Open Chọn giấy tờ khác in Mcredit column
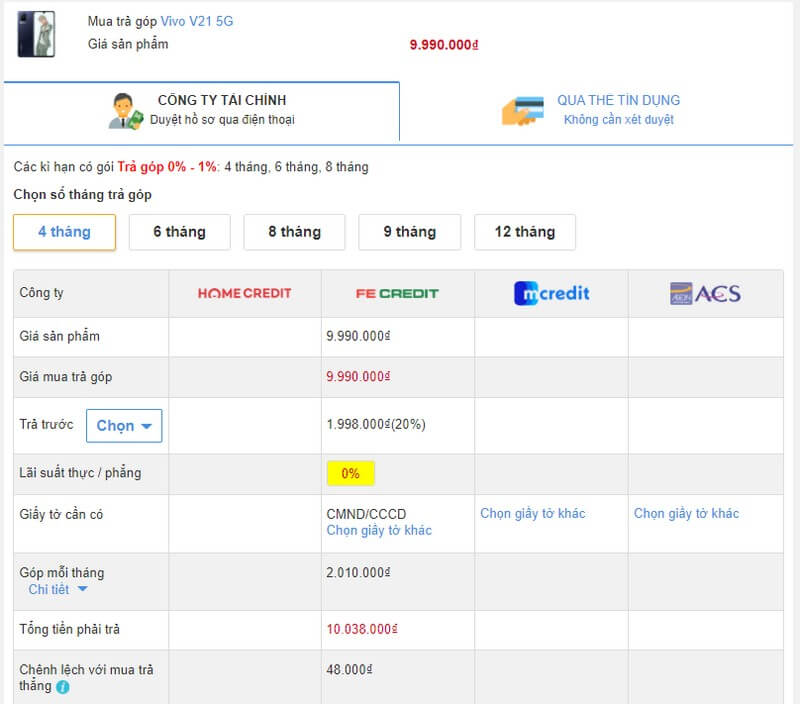This screenshot has height=704, width=800. click(533, 513)
